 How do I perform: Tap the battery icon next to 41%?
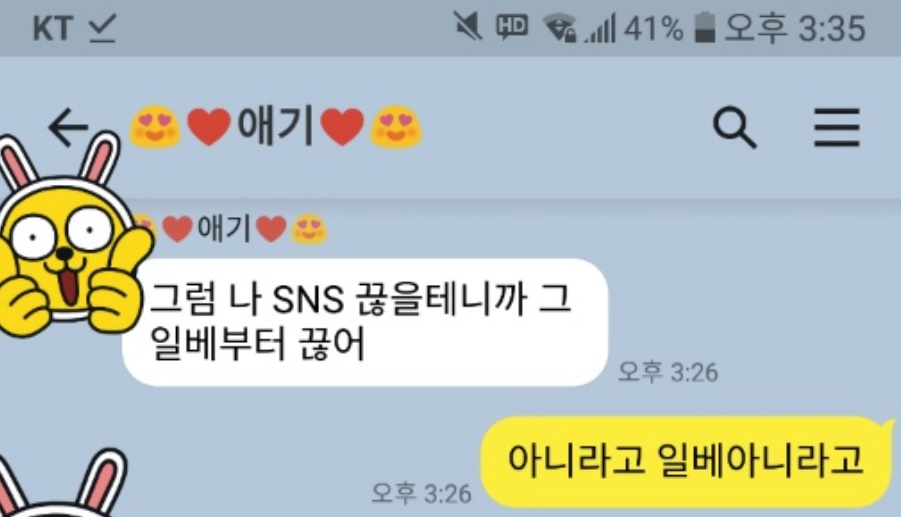(704, 28)
